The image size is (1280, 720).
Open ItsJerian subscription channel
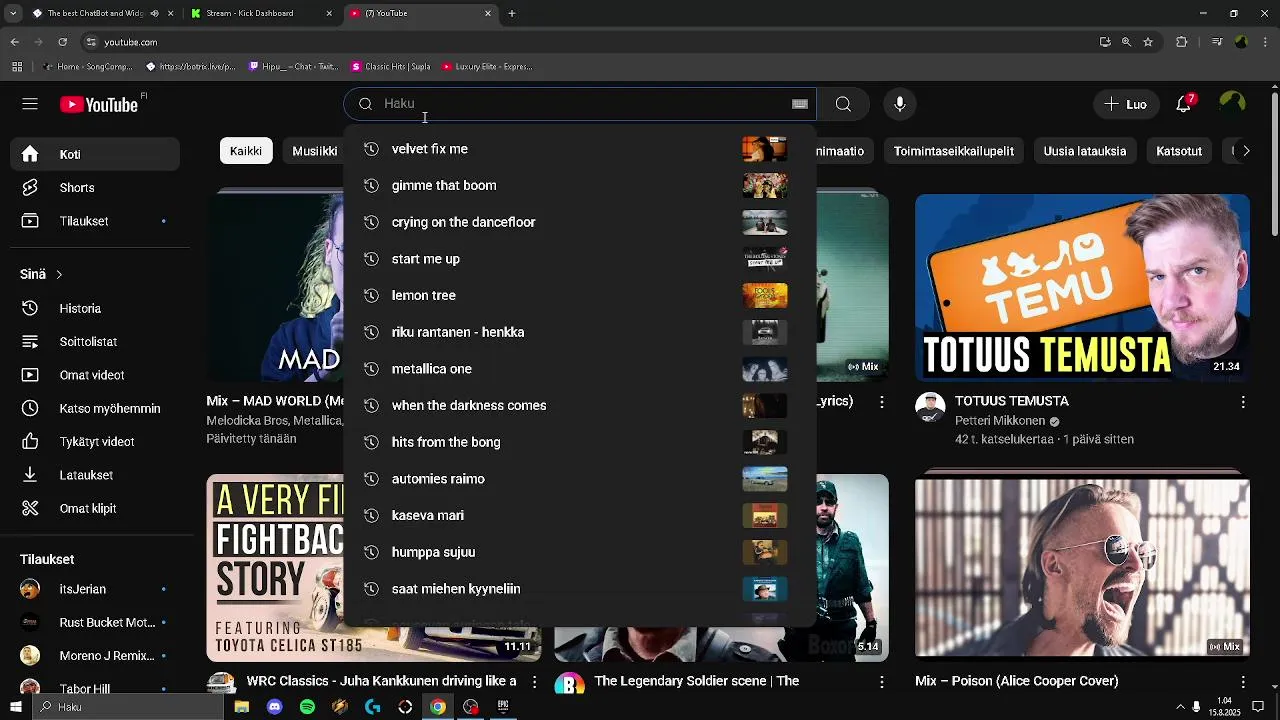coord(96,590)
